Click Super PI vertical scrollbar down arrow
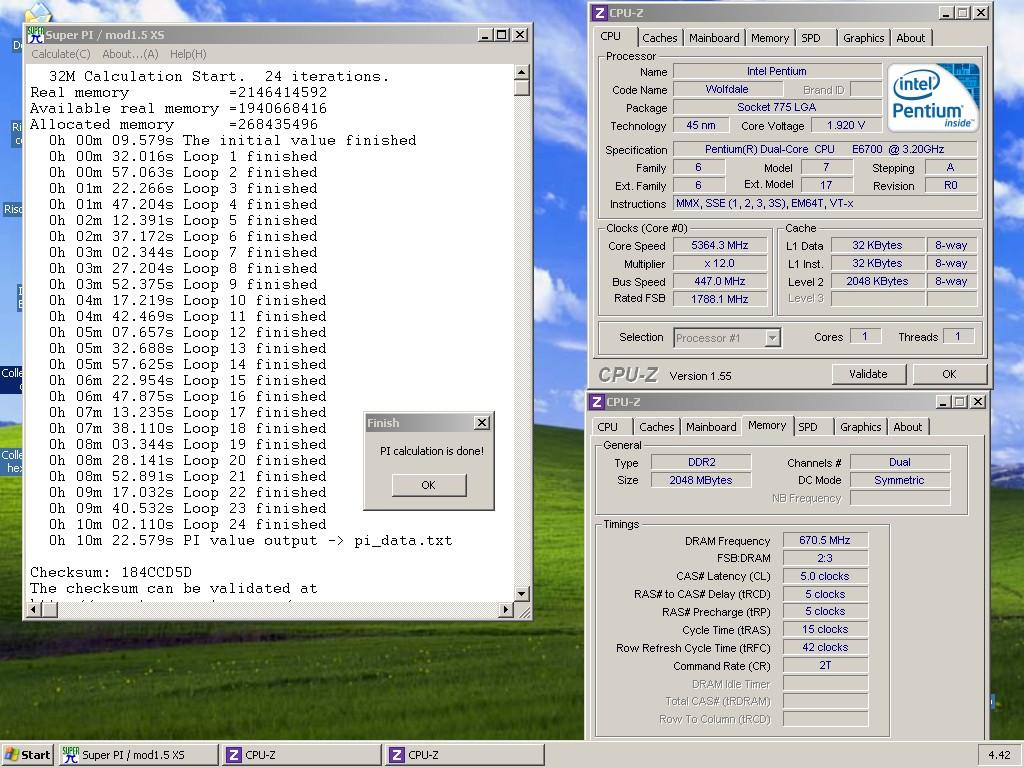 point(522,594)
